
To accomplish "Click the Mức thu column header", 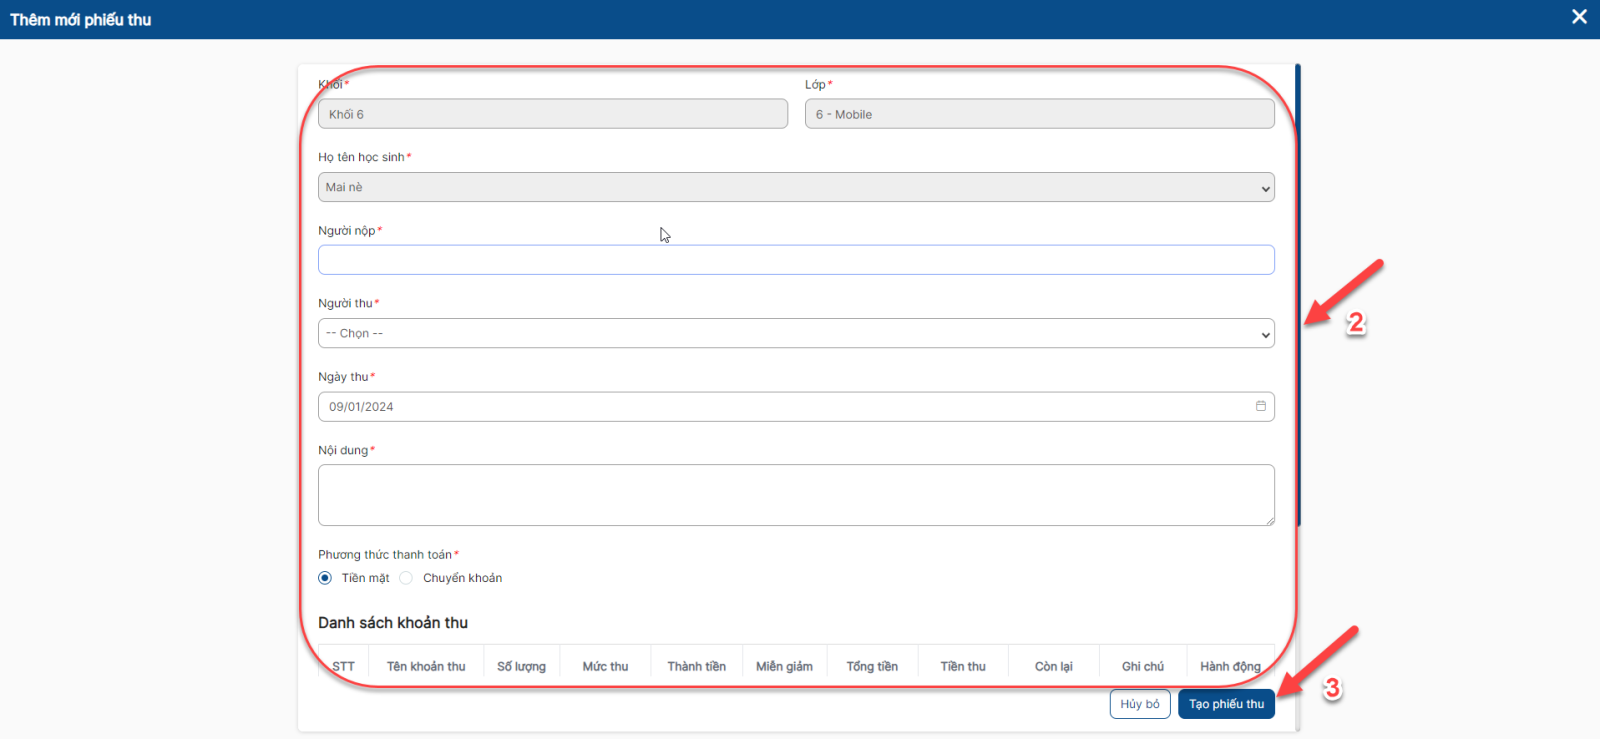I will pos(606,666).
